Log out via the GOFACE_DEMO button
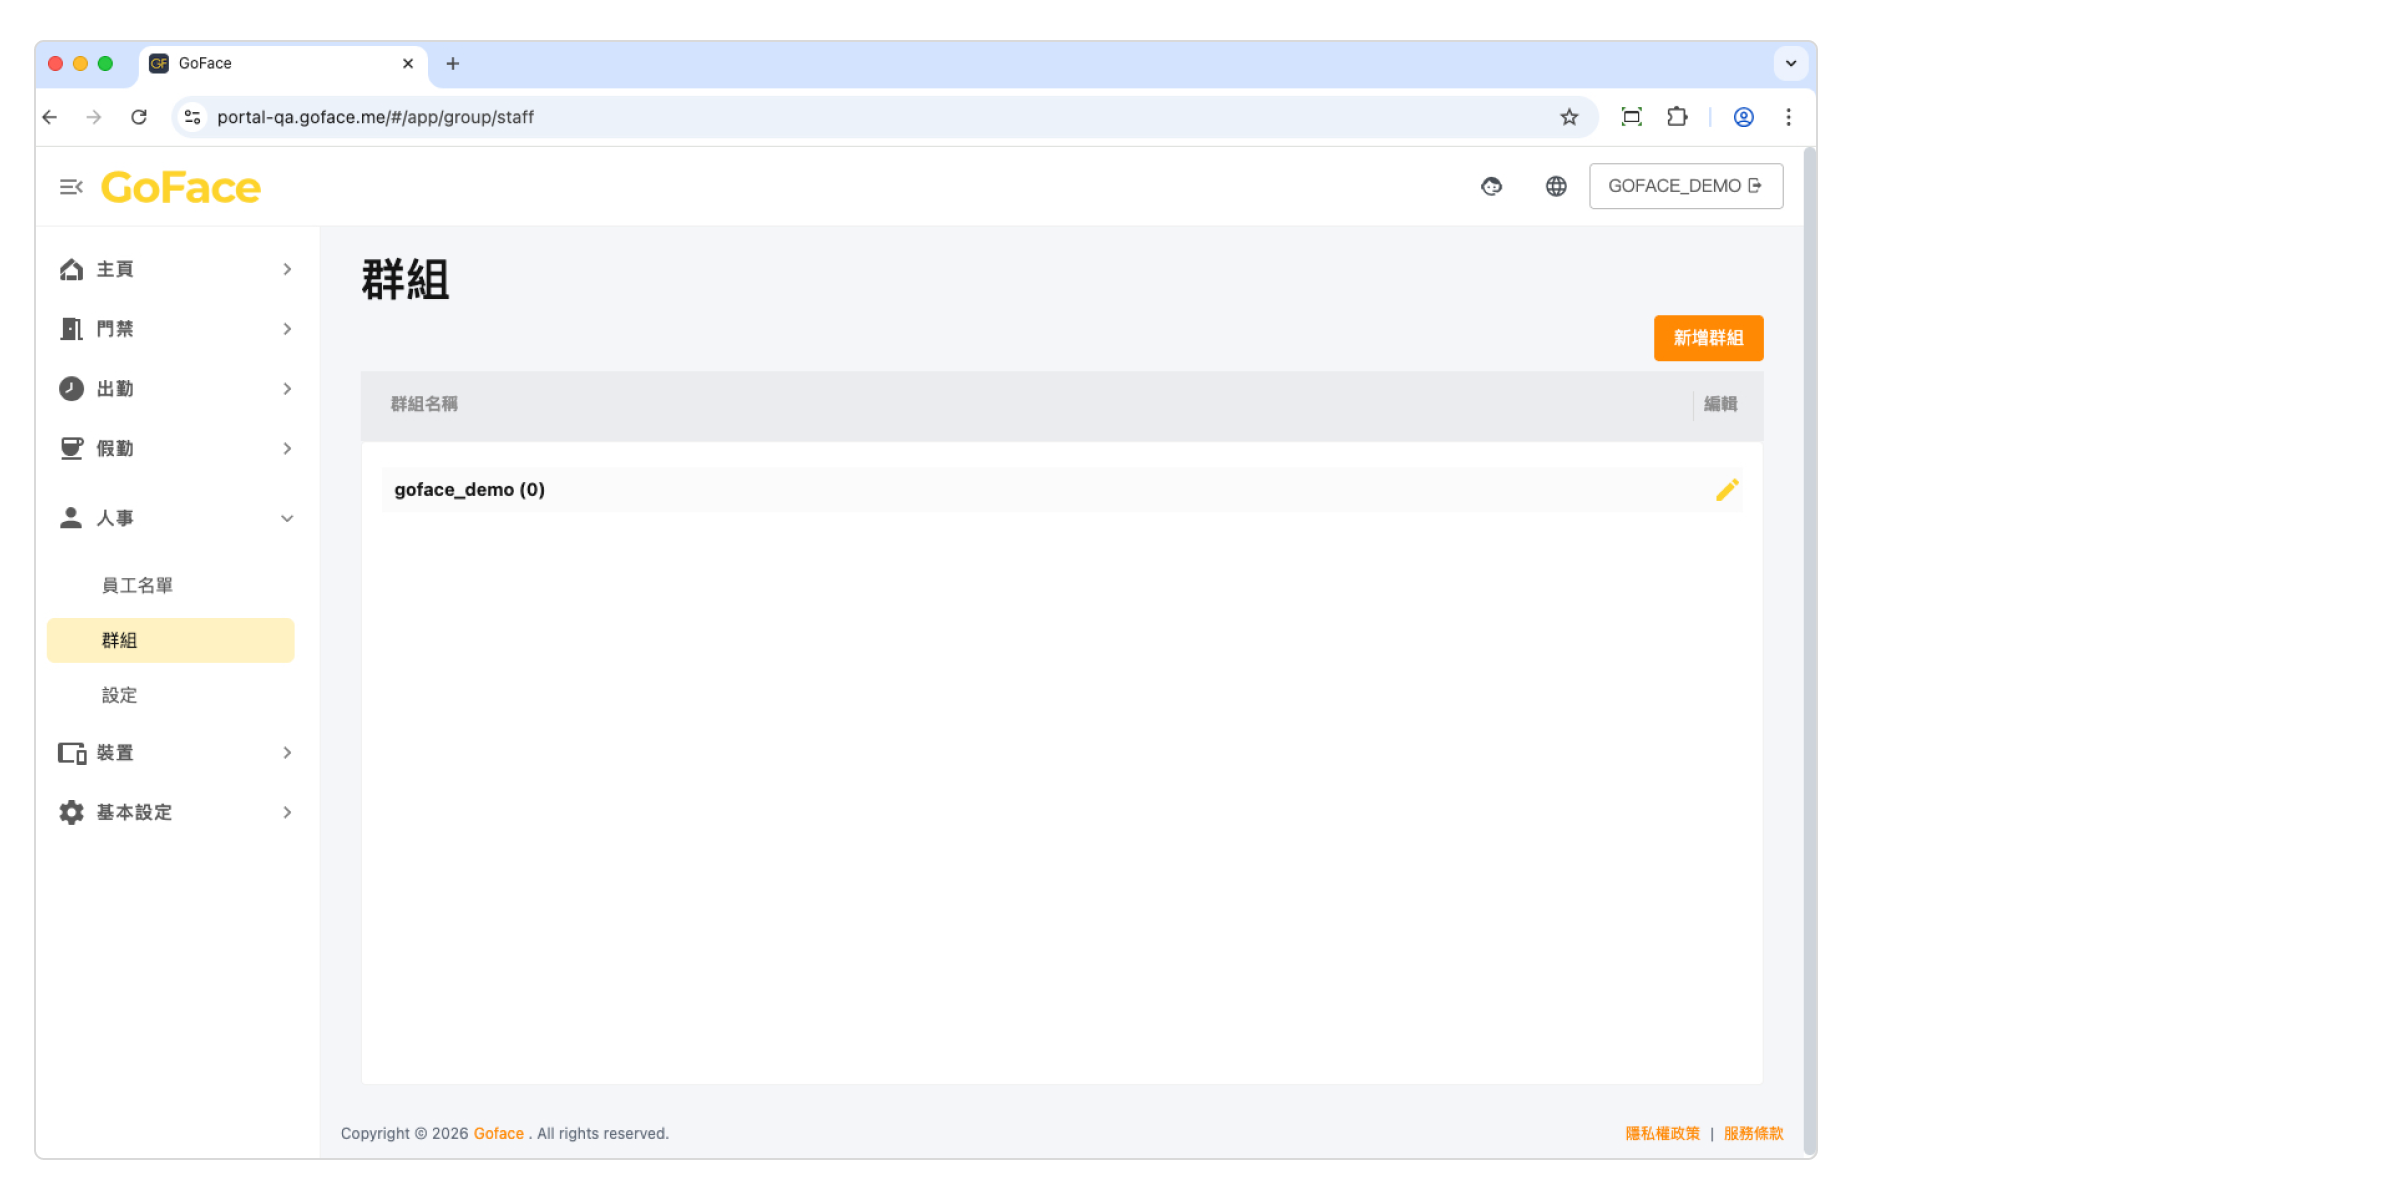The height and width of the screenshot is (1200, 2400). (x=1685, y=186)
